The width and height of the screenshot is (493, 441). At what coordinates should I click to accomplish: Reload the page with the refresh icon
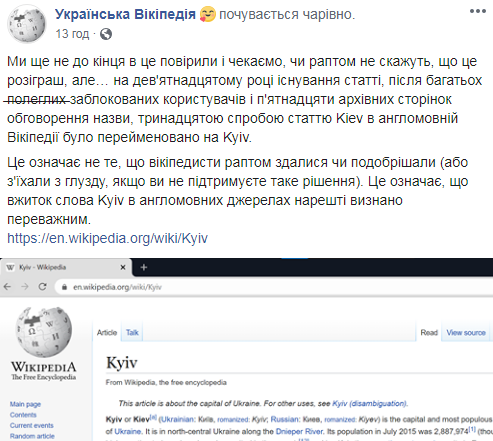[43, 287]
